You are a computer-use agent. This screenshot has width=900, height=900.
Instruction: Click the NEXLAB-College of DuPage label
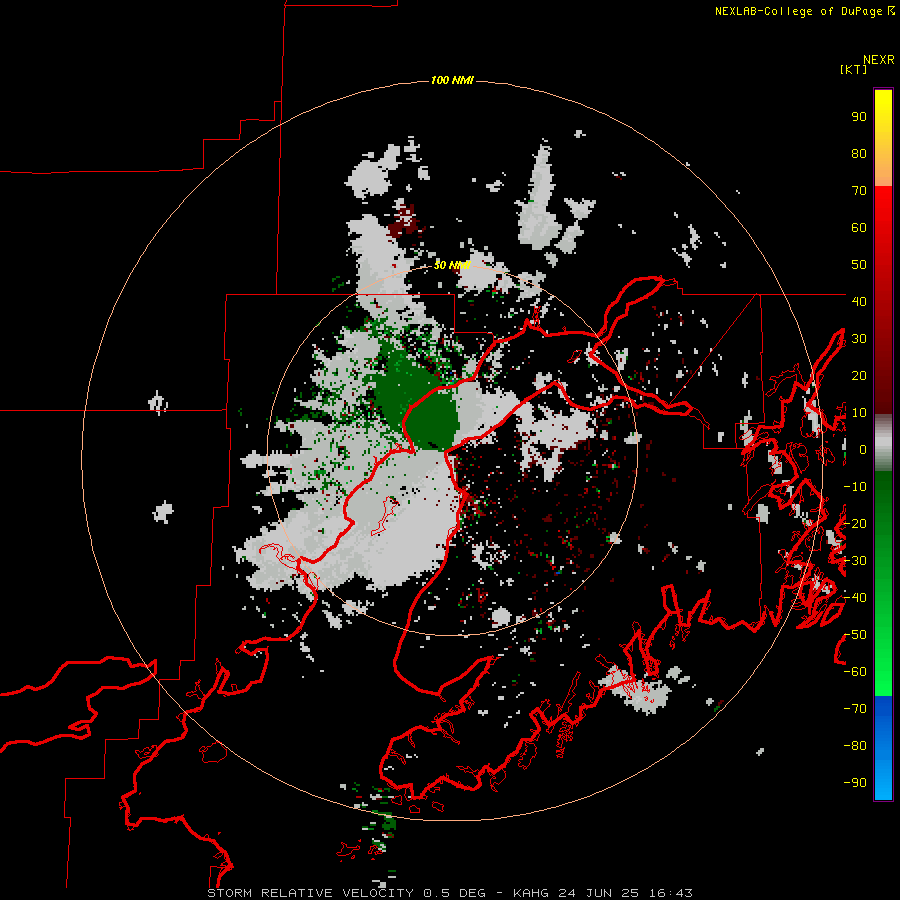point(804,11)
